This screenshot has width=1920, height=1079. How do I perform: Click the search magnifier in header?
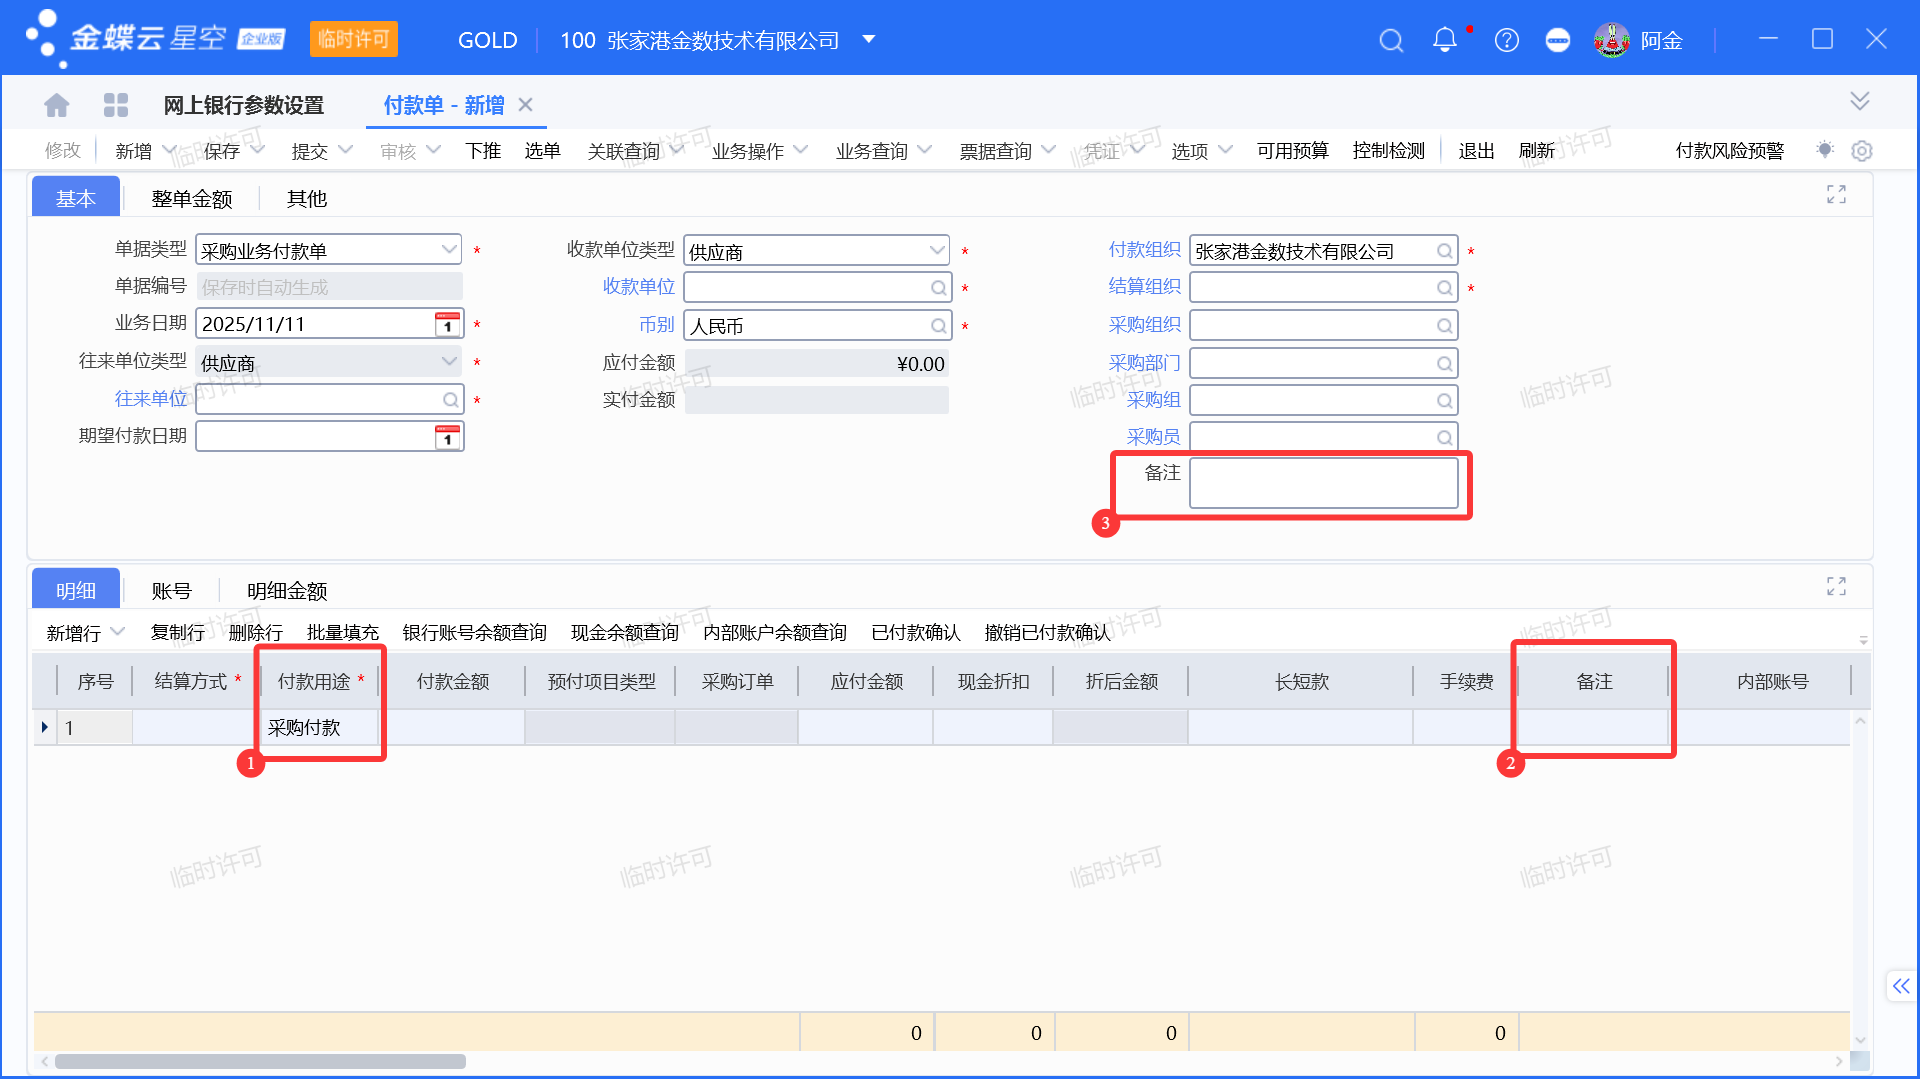click(x=1391, y=40)
